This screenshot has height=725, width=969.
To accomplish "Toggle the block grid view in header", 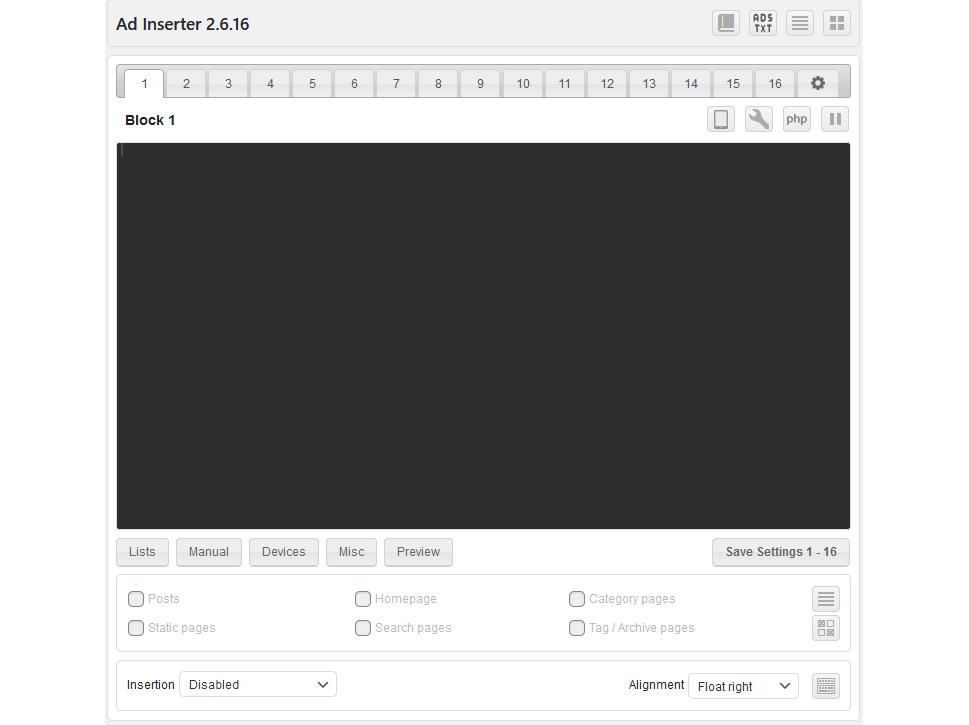I will tap(837, 23).
